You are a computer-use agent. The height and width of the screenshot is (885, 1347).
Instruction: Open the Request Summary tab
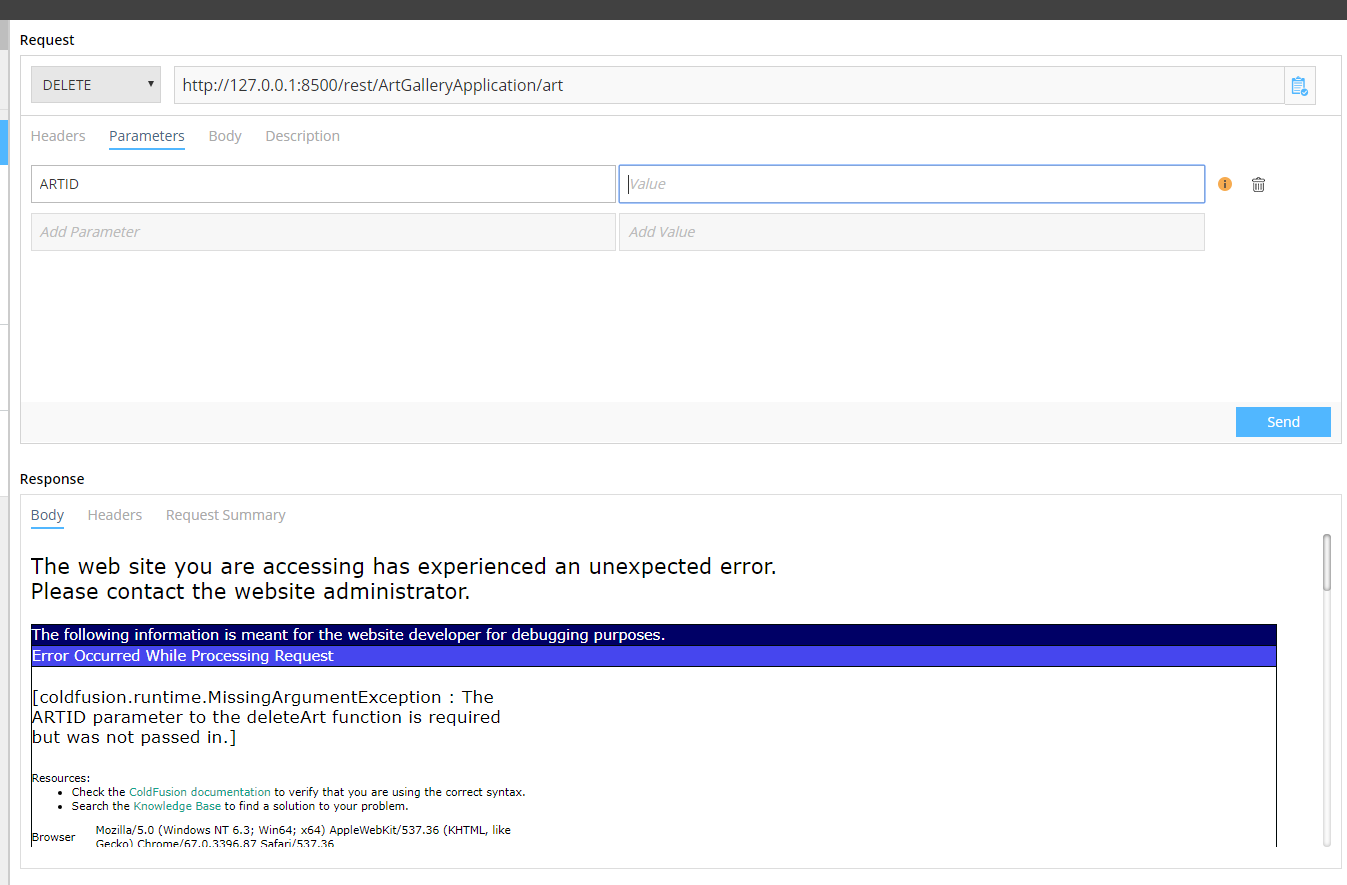pos(225,515)
